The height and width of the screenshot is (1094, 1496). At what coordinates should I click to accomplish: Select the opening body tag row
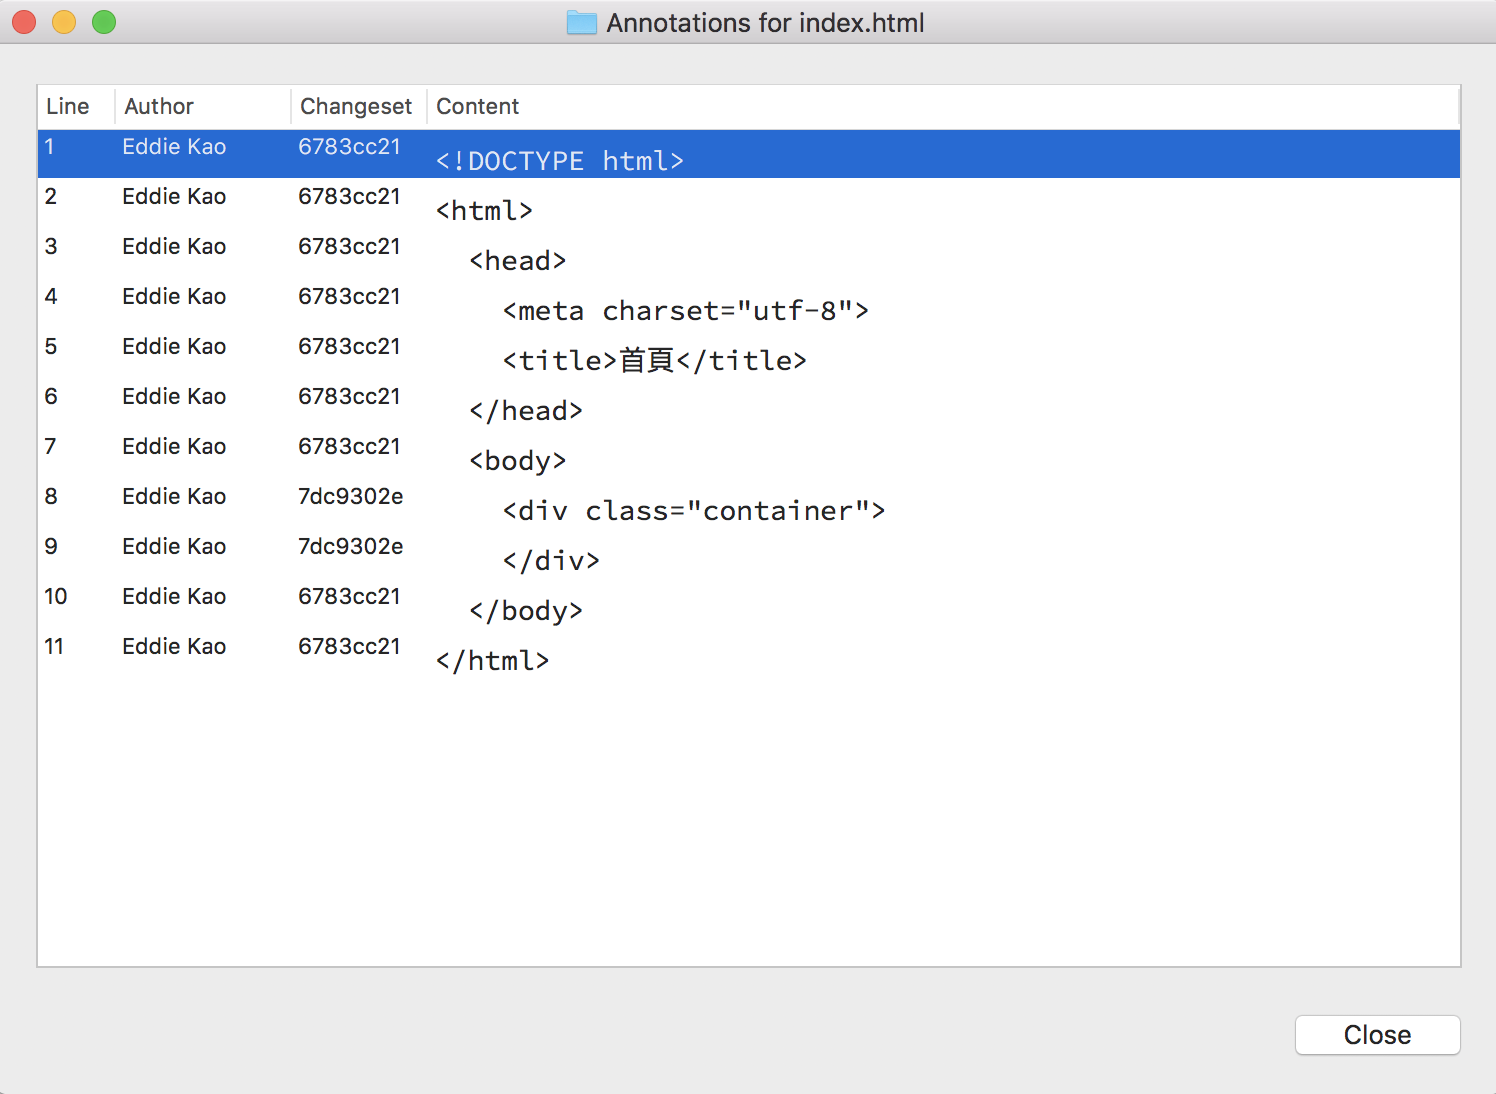pyautogui.click(x=518, y=460)
